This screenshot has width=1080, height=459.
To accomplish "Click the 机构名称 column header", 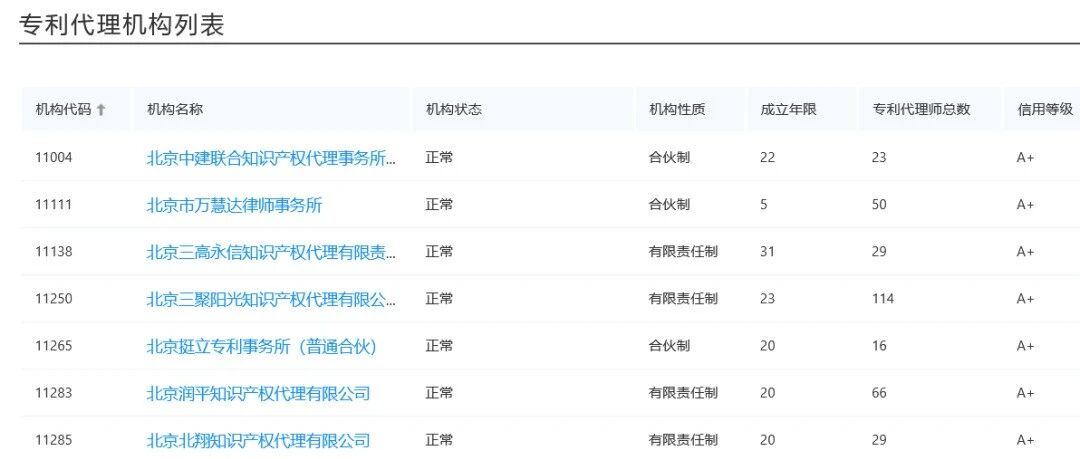I will tap(272, 109).
